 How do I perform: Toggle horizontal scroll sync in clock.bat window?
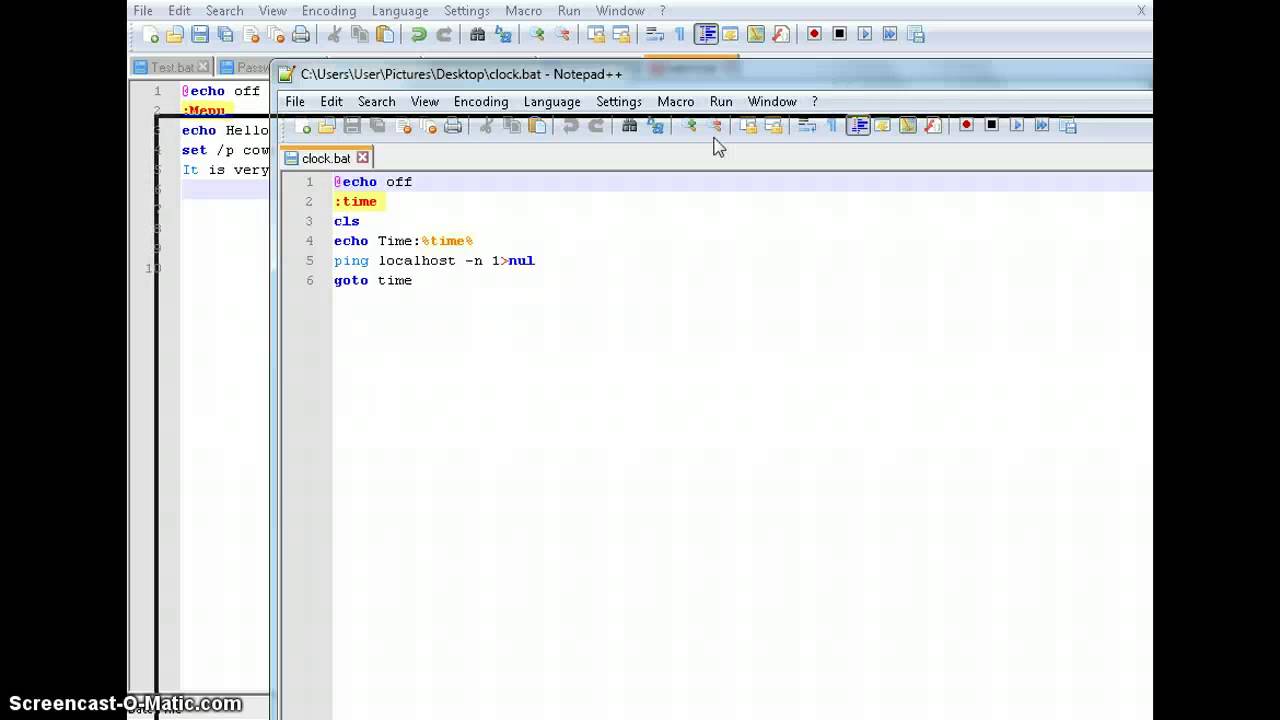(x=772, y=126)
